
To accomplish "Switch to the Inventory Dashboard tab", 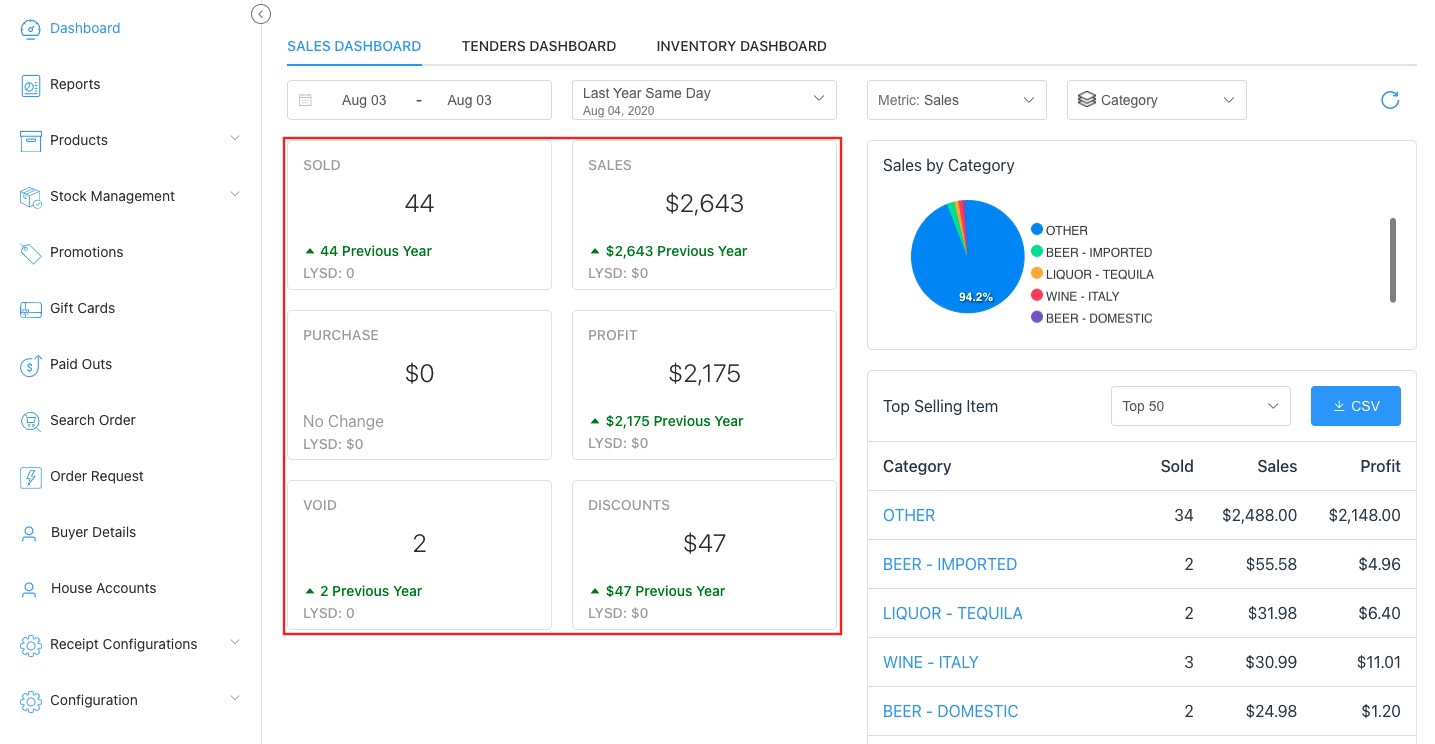I will pos(741,46).
